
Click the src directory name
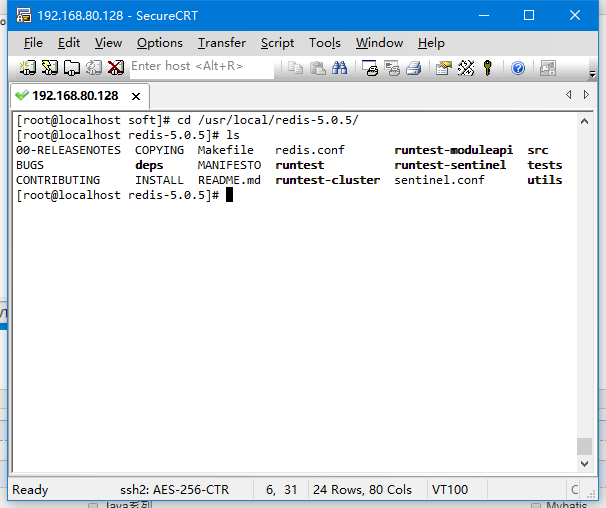click(x=538, y=150)
